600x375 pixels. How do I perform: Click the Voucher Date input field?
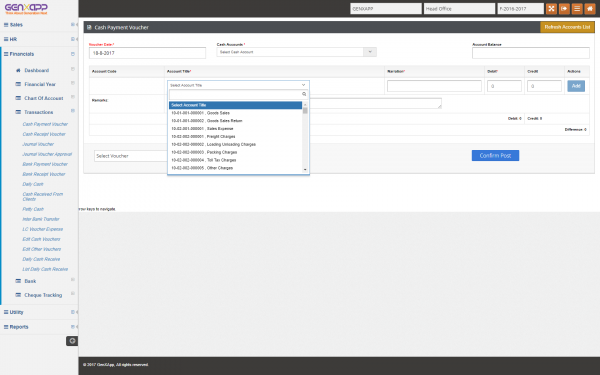point(147,53)
